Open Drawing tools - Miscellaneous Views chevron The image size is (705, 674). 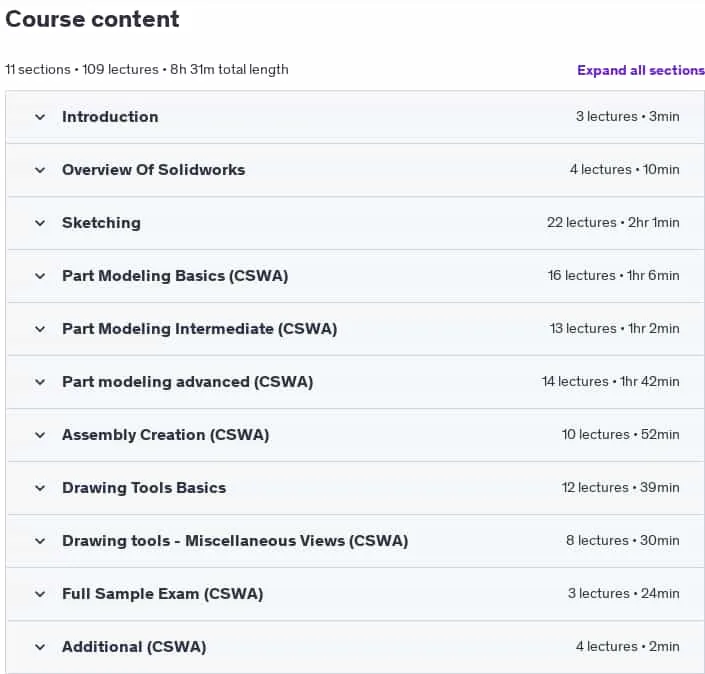click(40, 541)
